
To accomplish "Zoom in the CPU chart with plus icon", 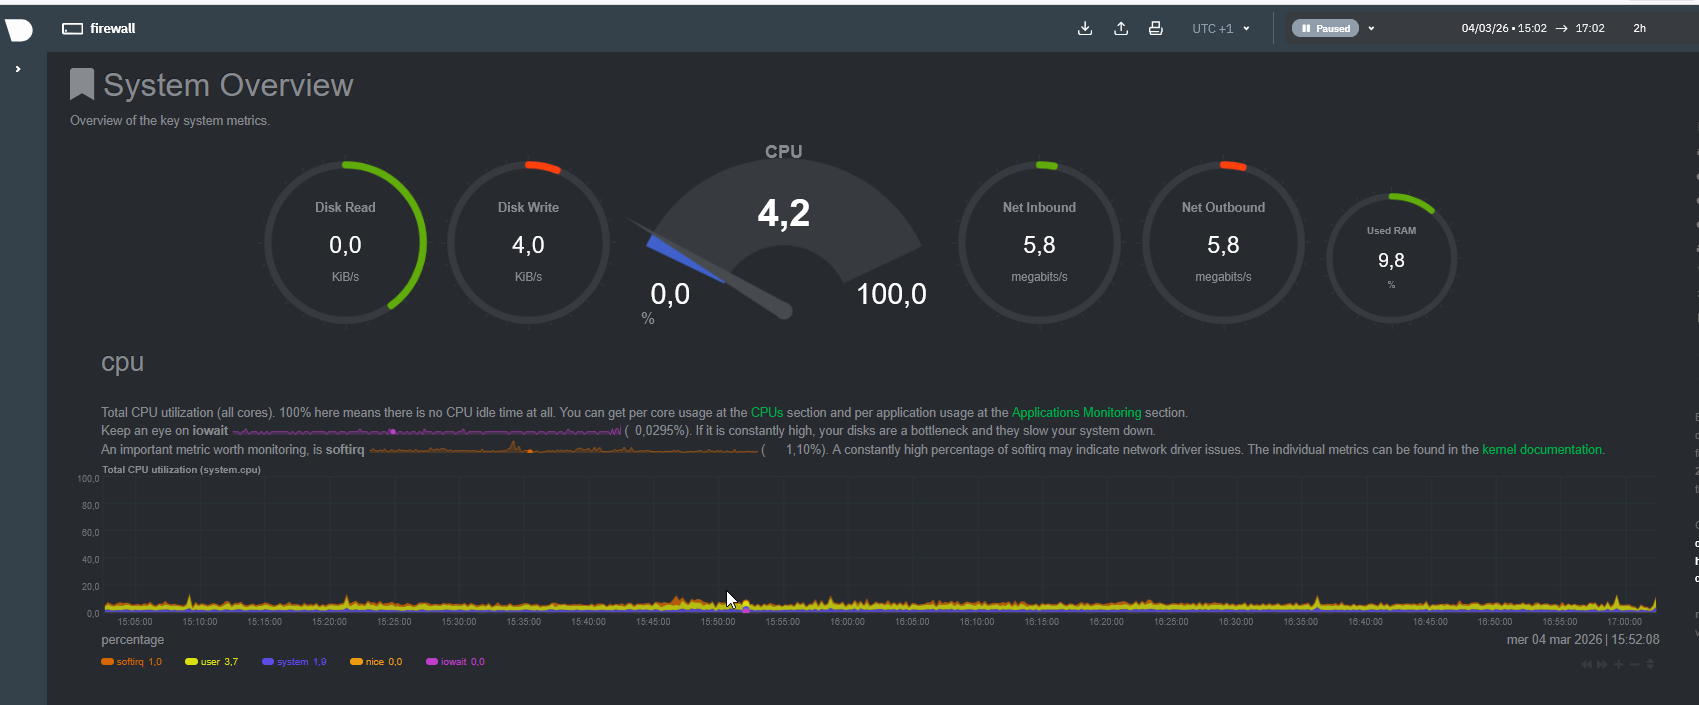I will coord(1619,664).
